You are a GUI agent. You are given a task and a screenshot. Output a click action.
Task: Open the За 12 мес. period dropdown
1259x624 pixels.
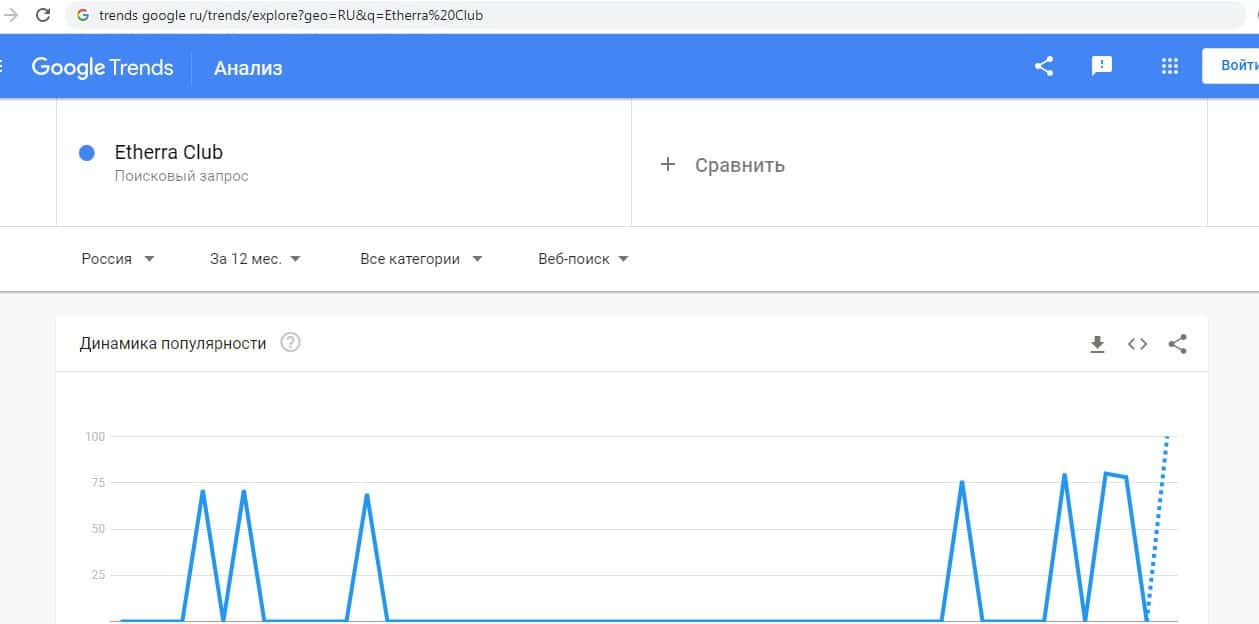tap(255, 259)
